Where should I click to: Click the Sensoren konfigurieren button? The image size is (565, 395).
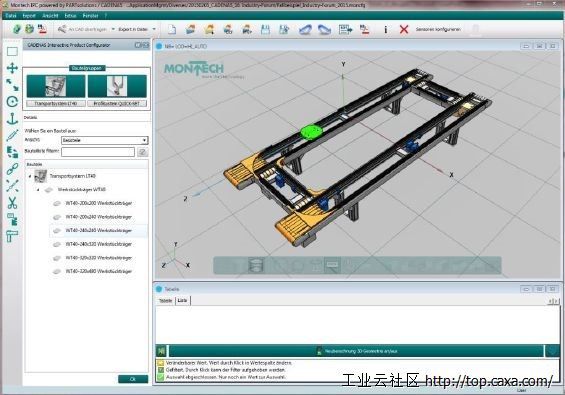point(438,29)
